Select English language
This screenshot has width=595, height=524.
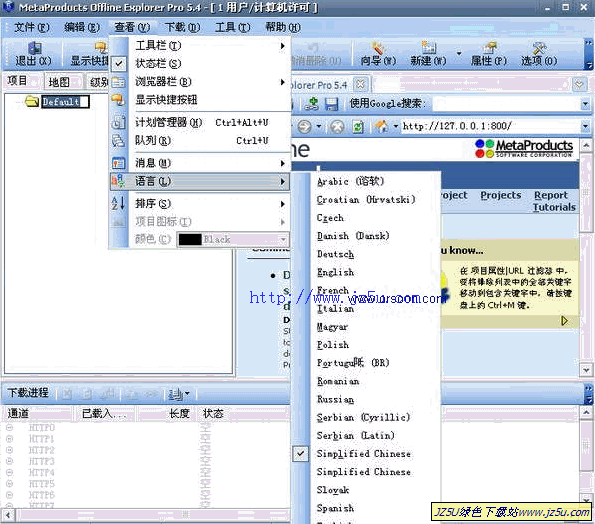point(335,272)
